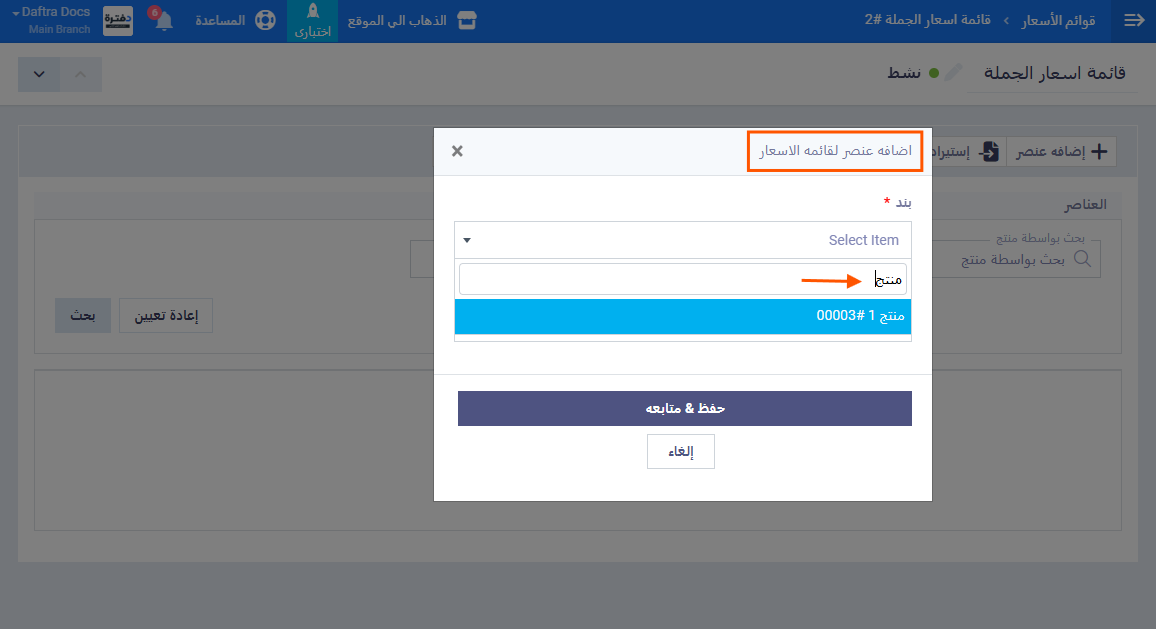Click the store icon for going to the site
Viewport: 1156px width, 629px height.
coord(465,21)
